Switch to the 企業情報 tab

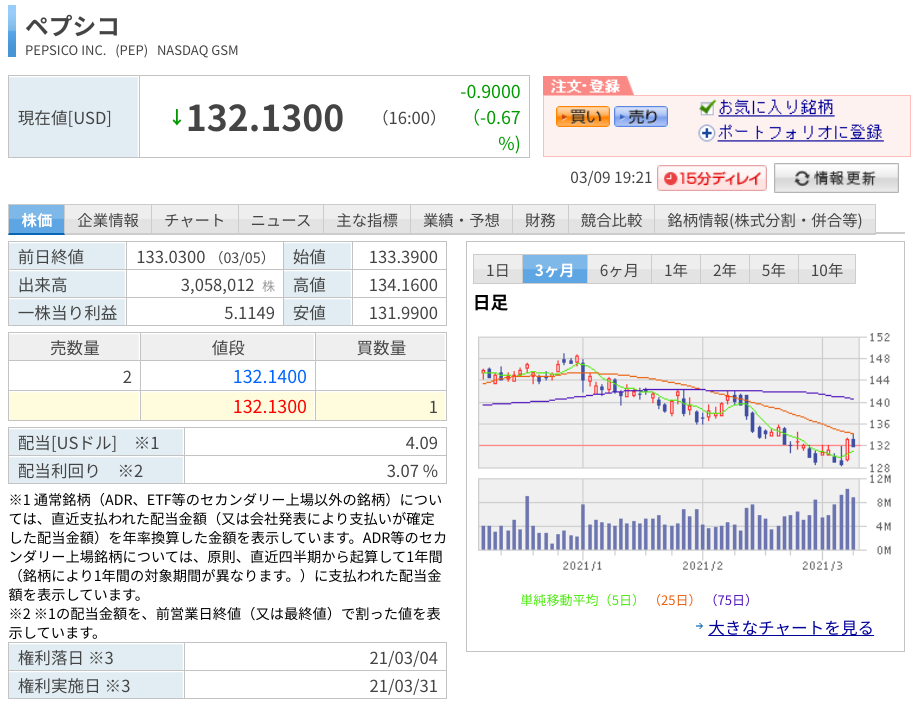click(108, 220)
